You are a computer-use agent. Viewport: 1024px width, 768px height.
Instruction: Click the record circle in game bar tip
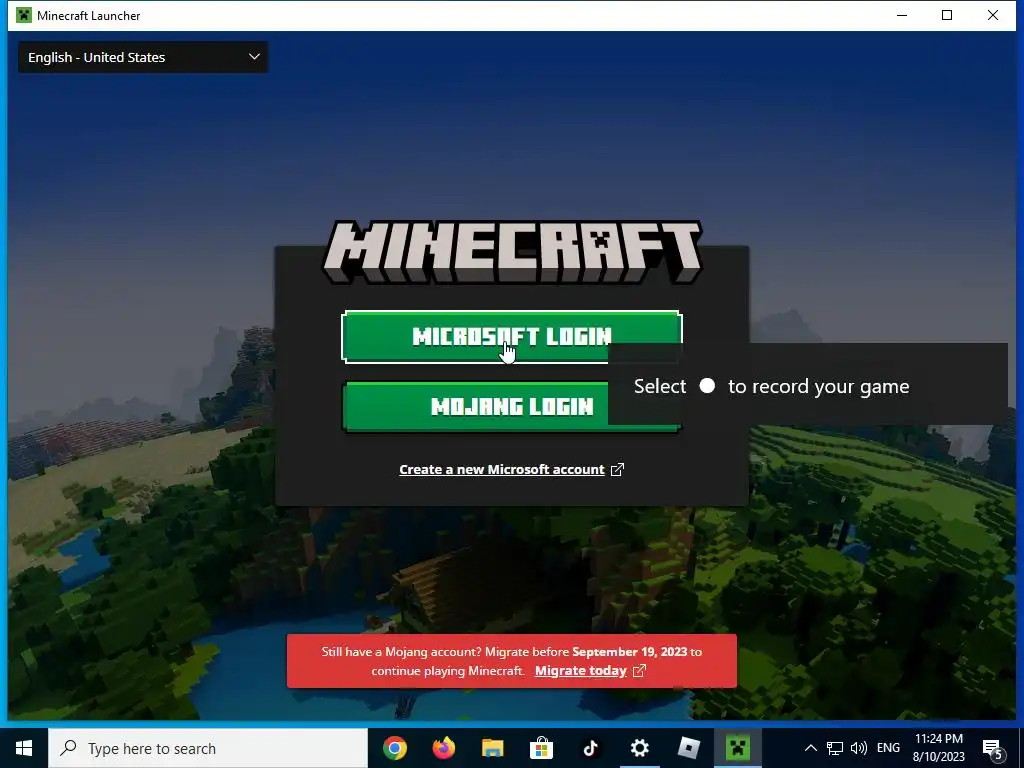click(x=707, y=386)
